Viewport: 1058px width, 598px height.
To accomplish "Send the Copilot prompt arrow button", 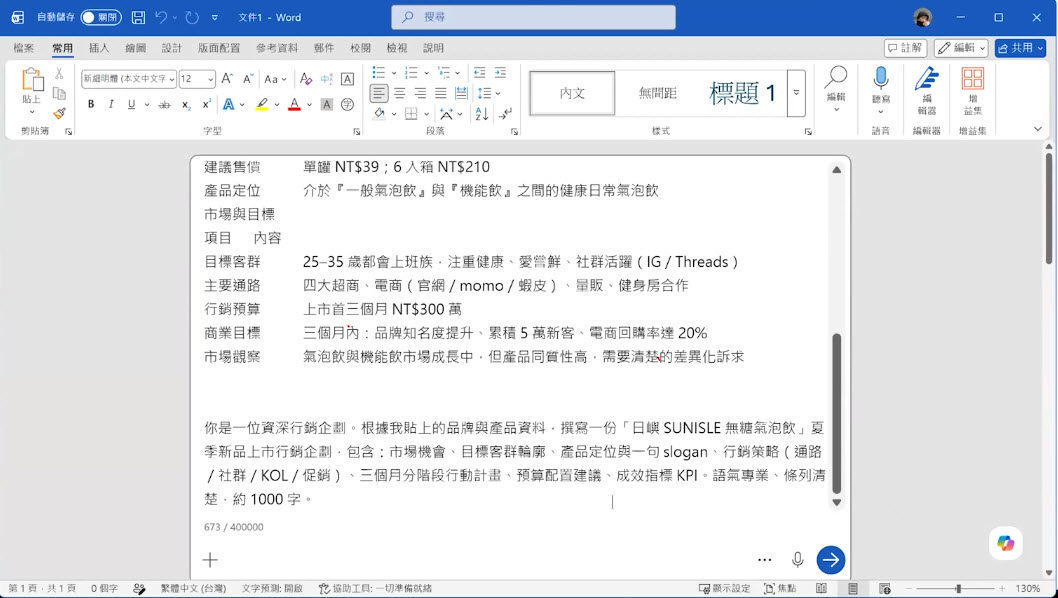I will (831, 560).
